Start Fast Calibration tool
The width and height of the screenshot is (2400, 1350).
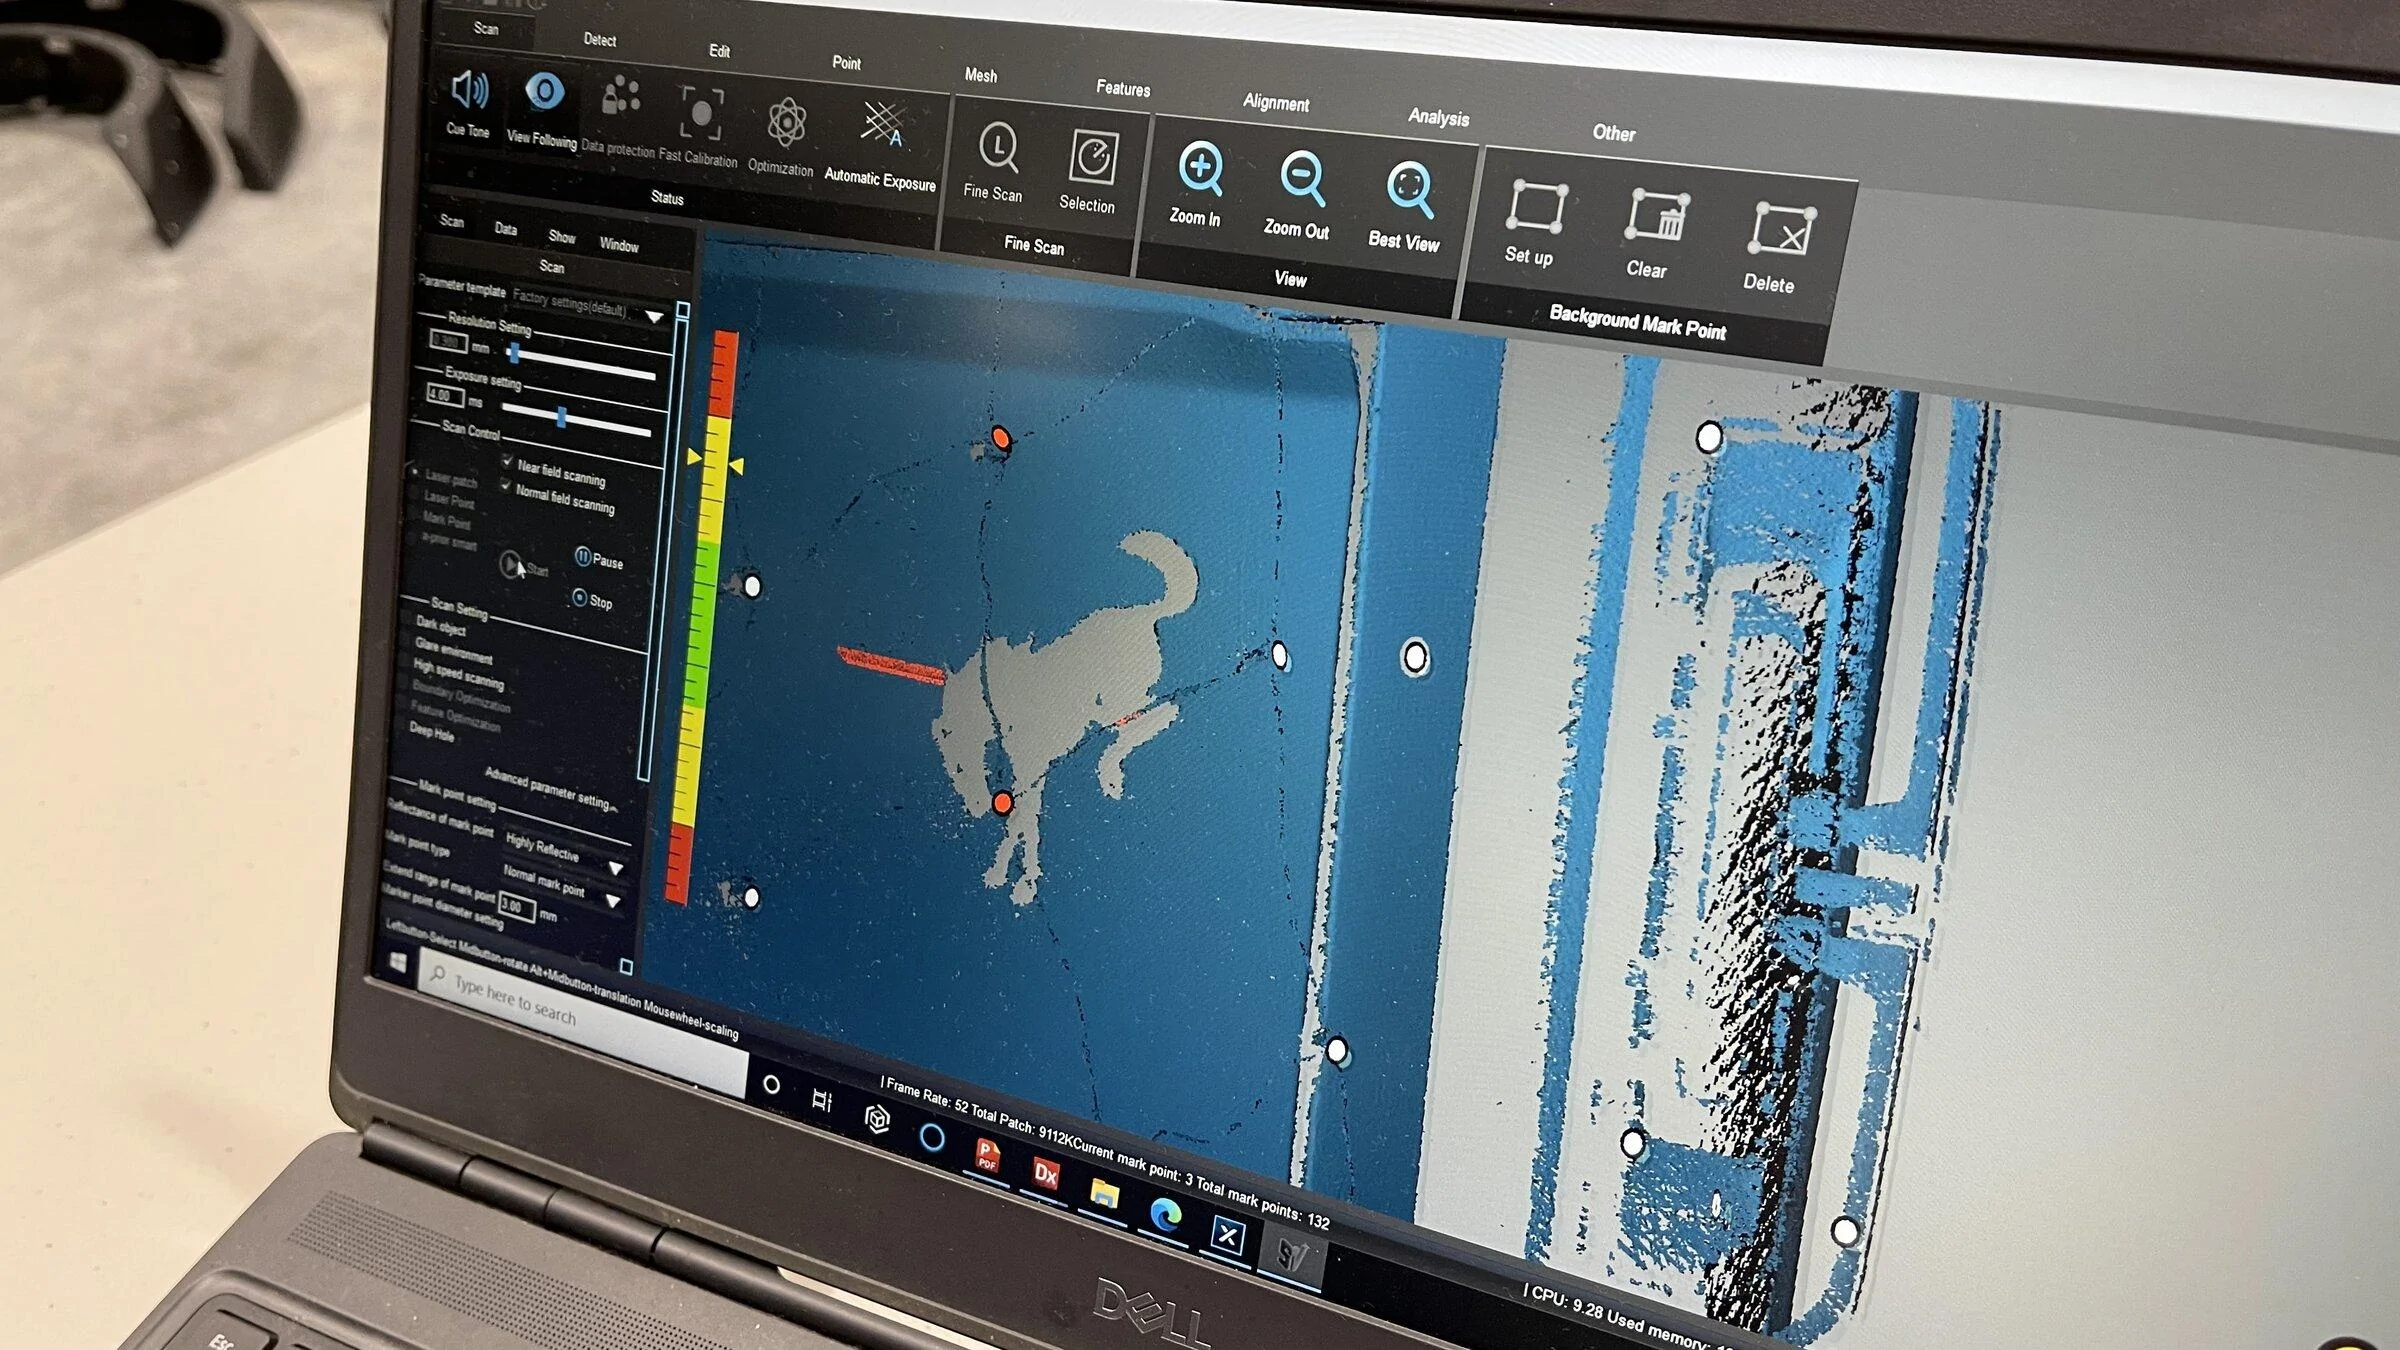(701, 111)
